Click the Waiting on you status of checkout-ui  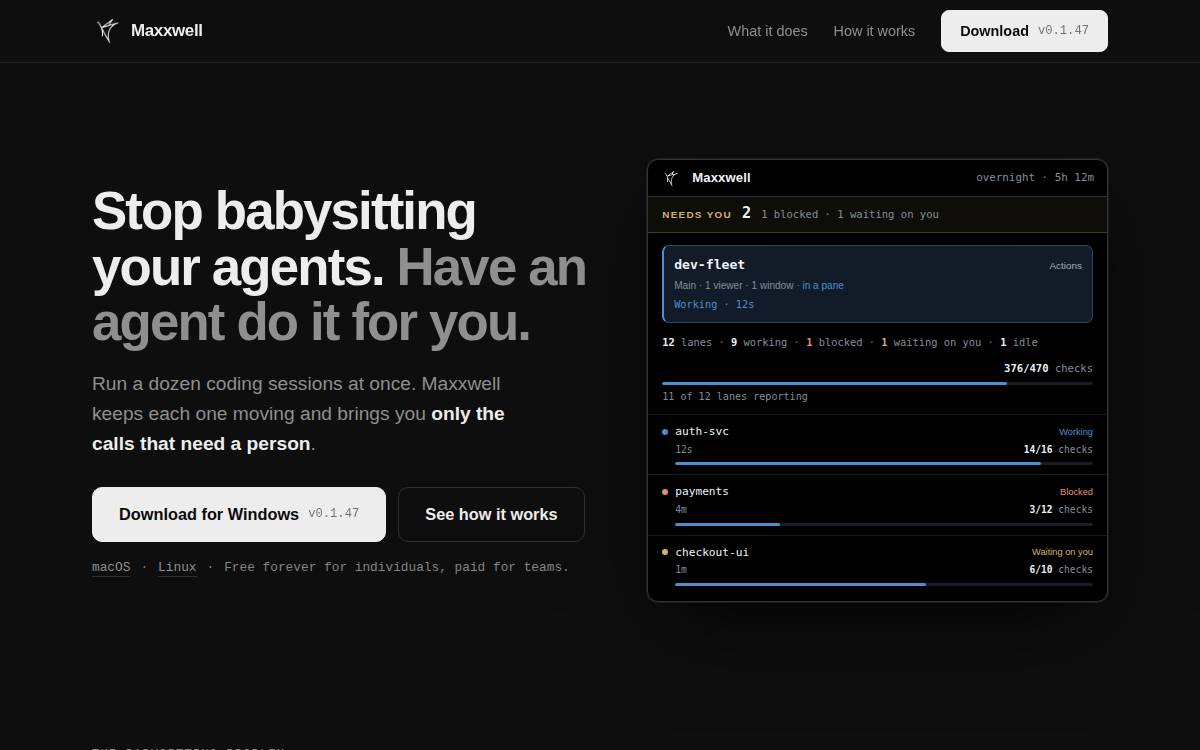point(1062,552)
